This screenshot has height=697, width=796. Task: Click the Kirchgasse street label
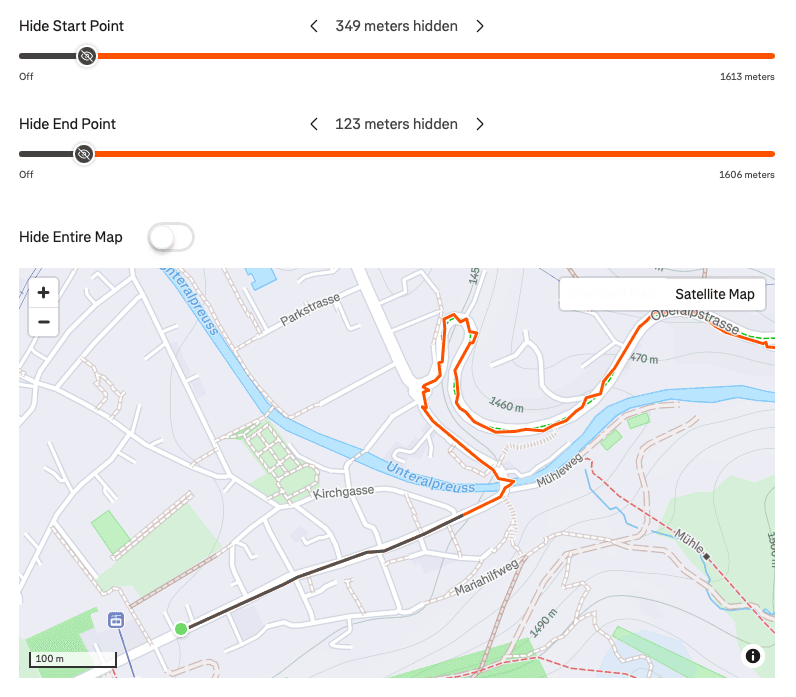click(x=343, y=494)
